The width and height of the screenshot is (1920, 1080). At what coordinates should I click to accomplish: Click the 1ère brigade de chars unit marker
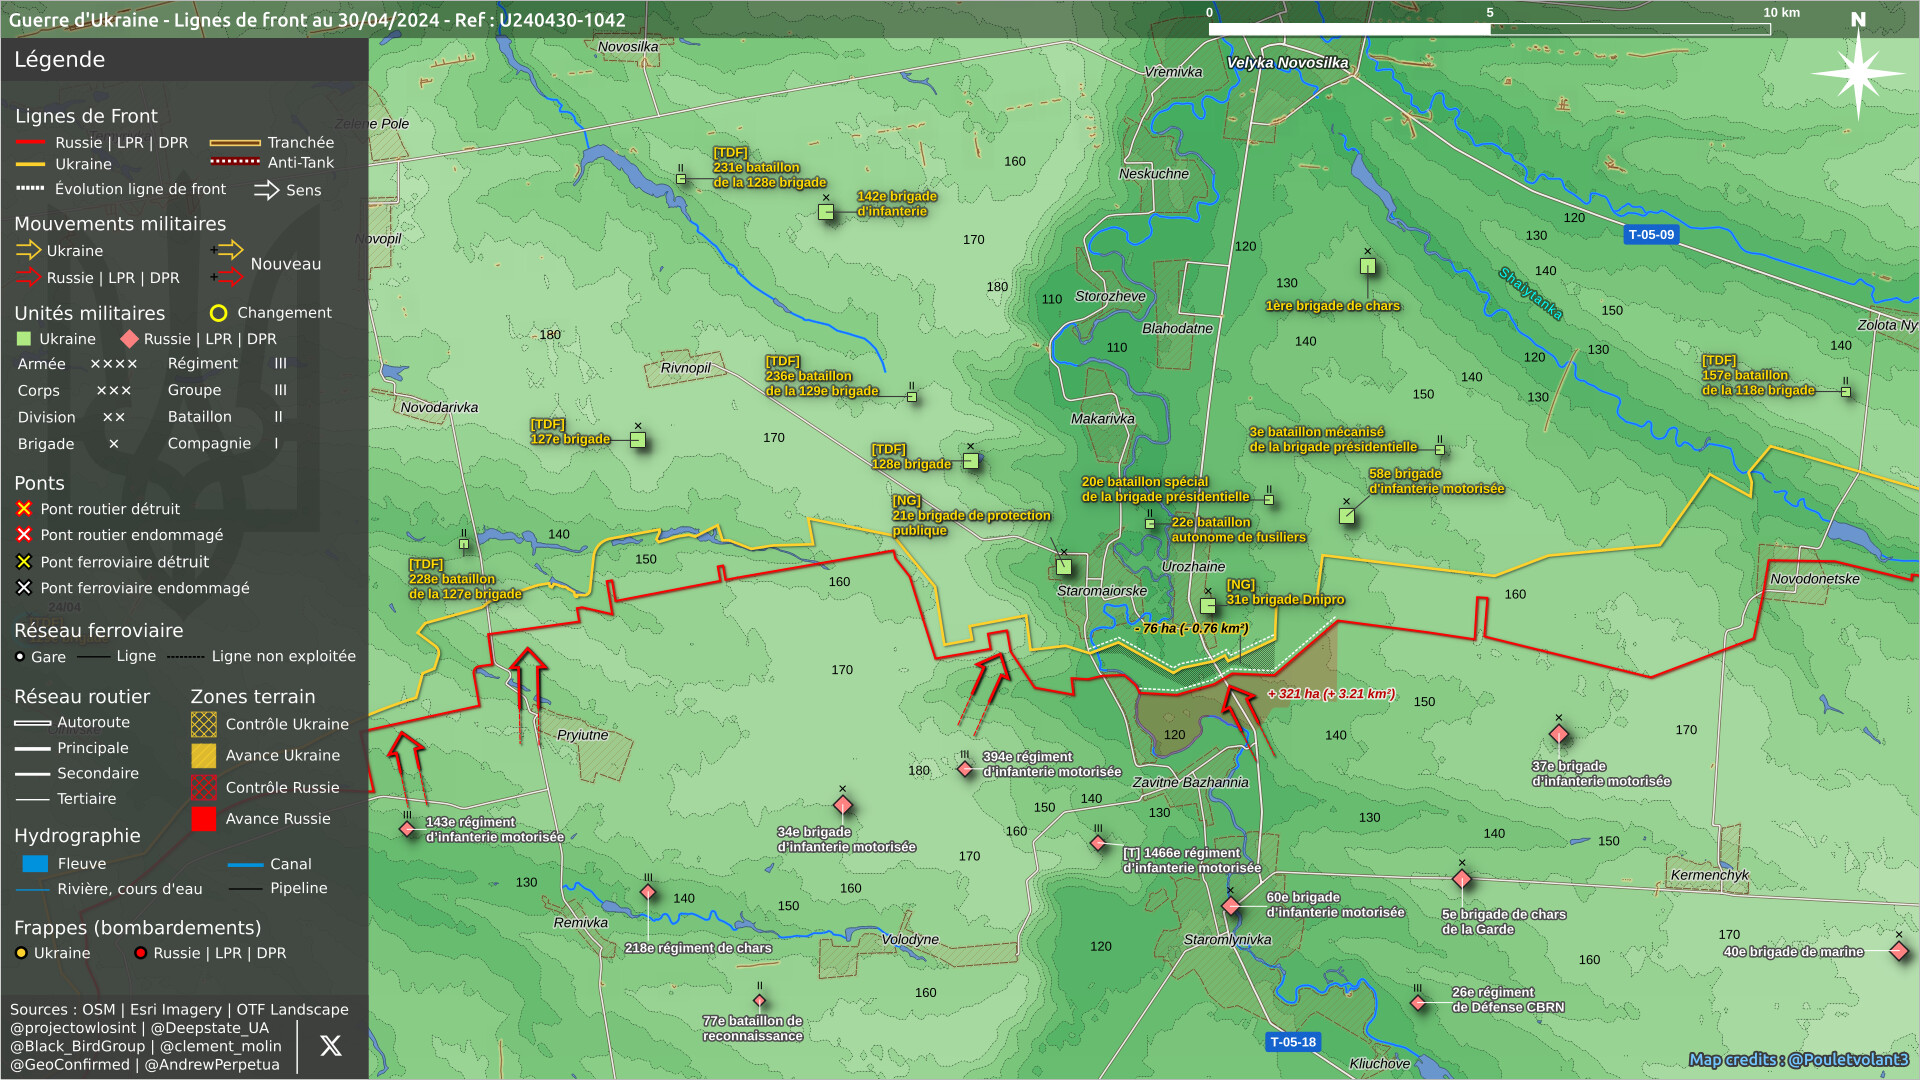click(x=1367, y=266)
